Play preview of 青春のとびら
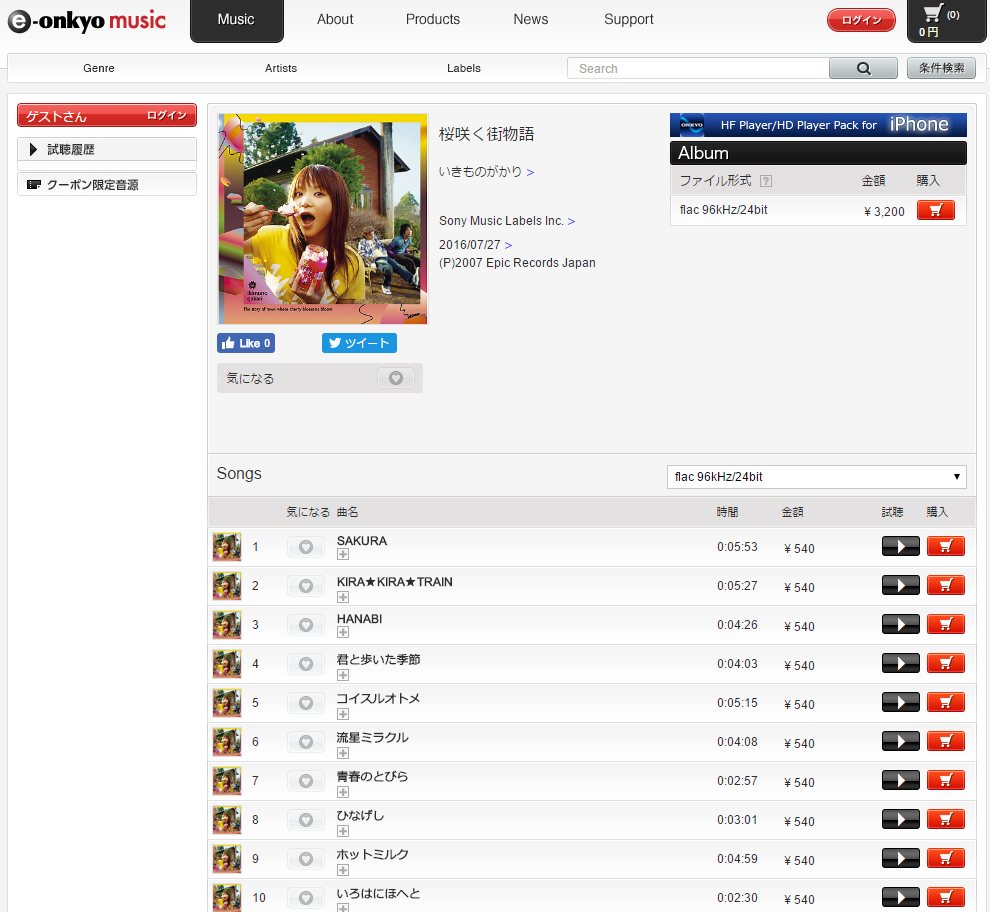This screenshot has width=990, height=912. (900, 781)
